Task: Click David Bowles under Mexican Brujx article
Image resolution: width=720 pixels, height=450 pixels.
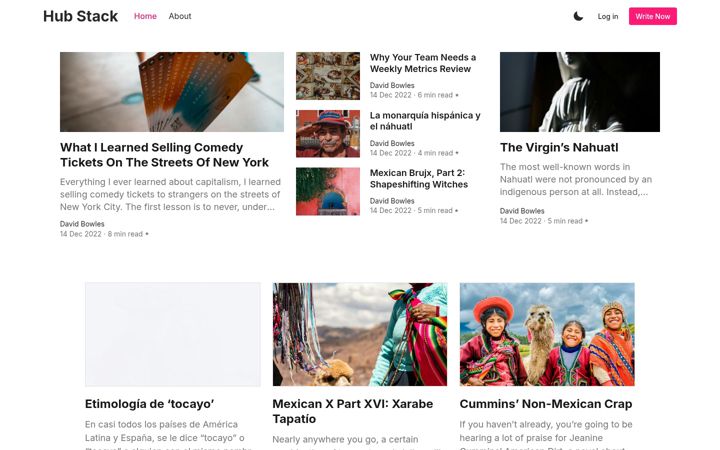Action: [x=392, y=201]
